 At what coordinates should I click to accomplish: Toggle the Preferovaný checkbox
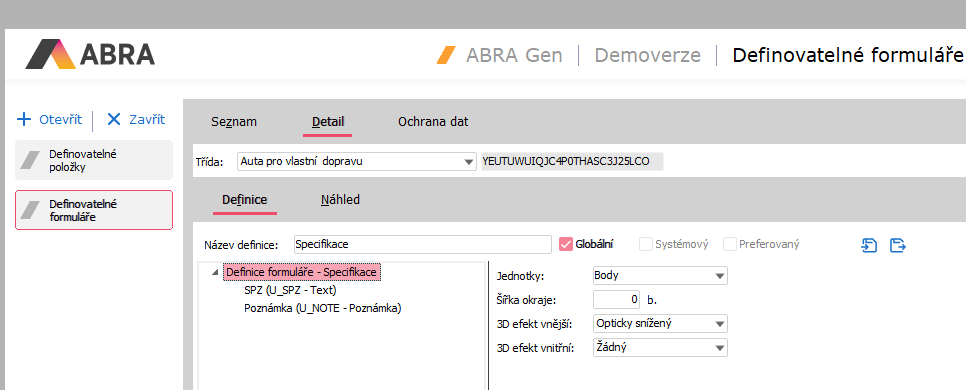729,244
